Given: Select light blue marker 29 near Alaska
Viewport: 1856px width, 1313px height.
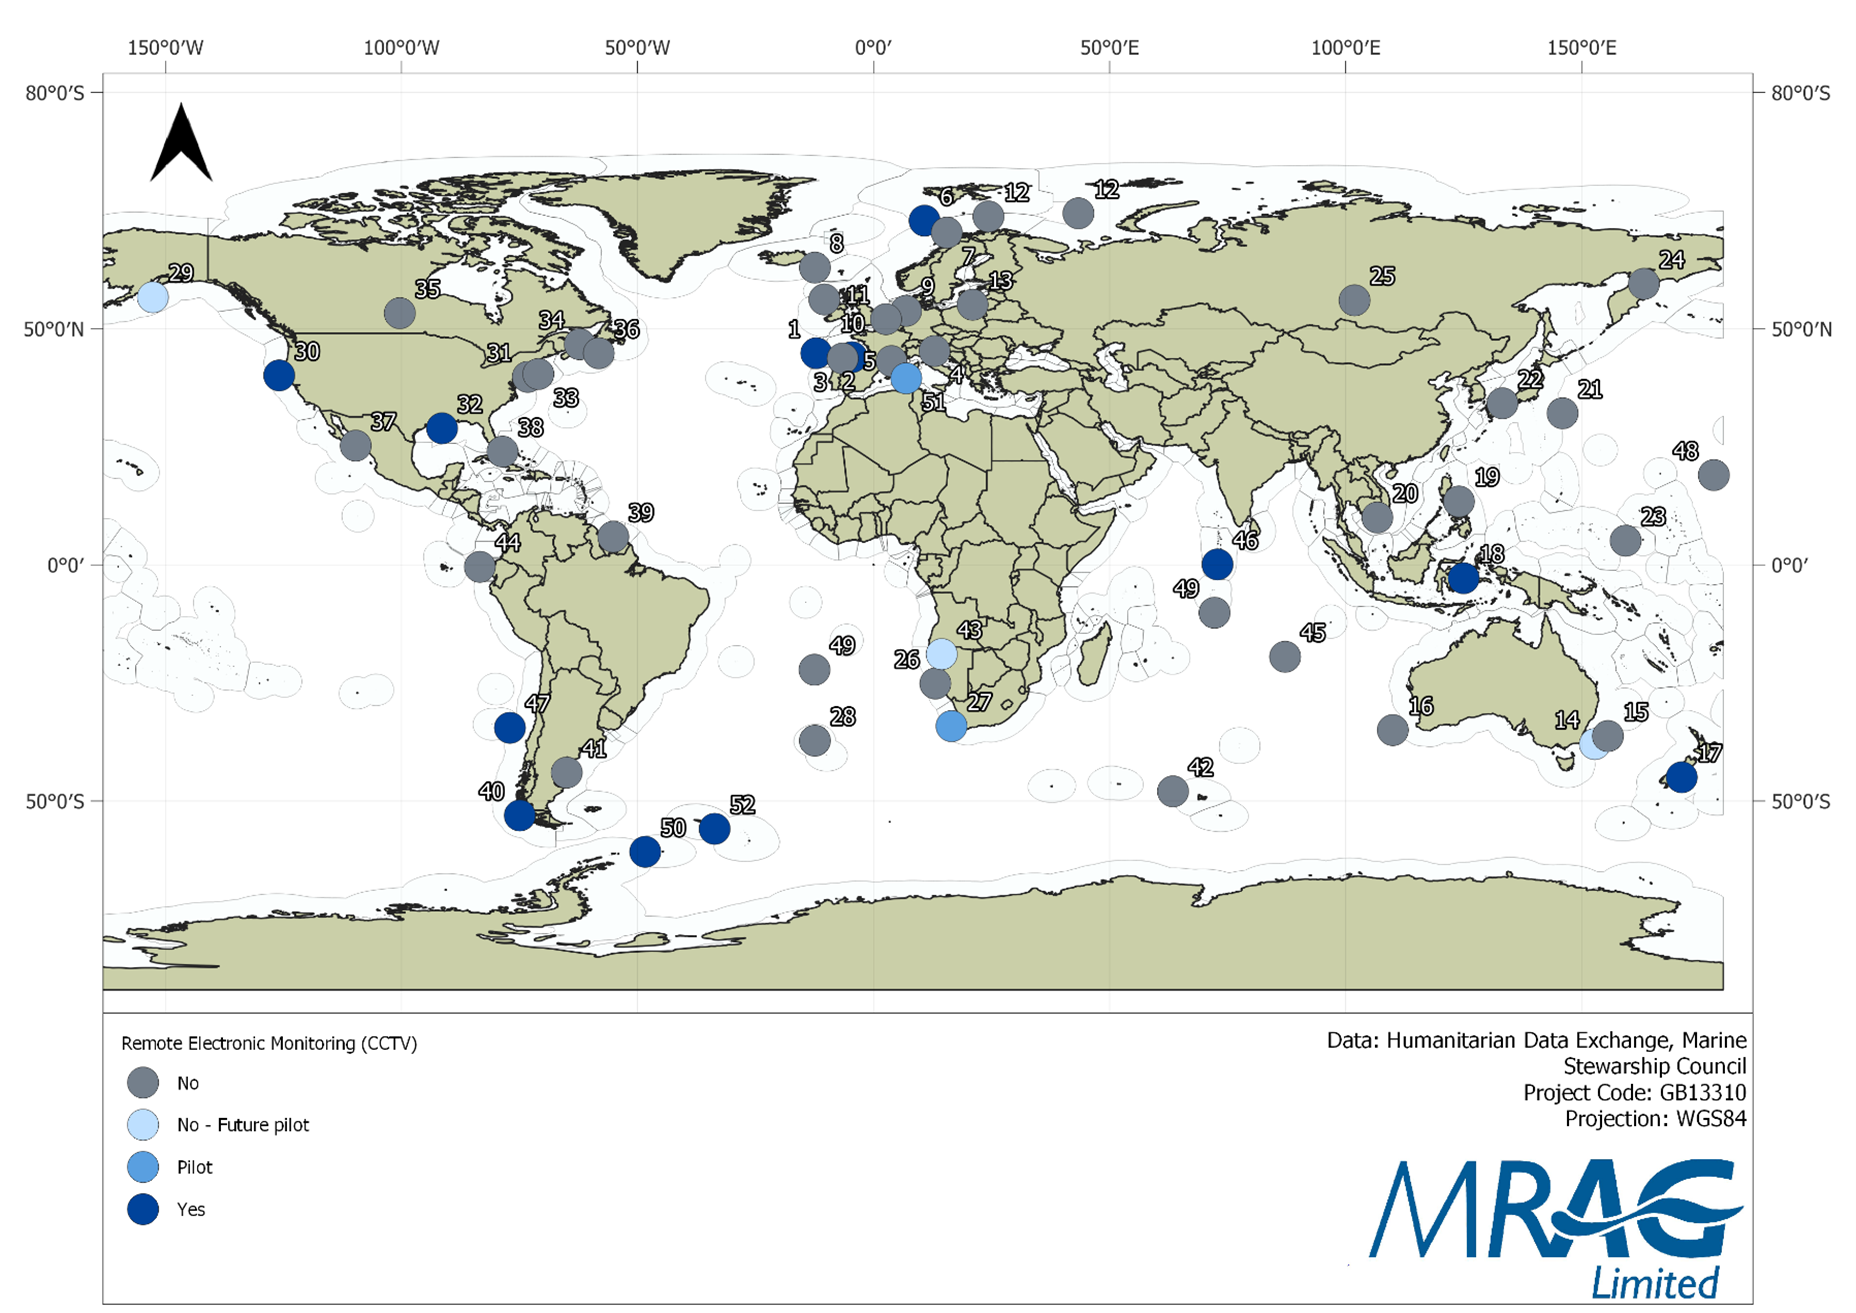Looking at the screenshot, I should click(153, 297).
